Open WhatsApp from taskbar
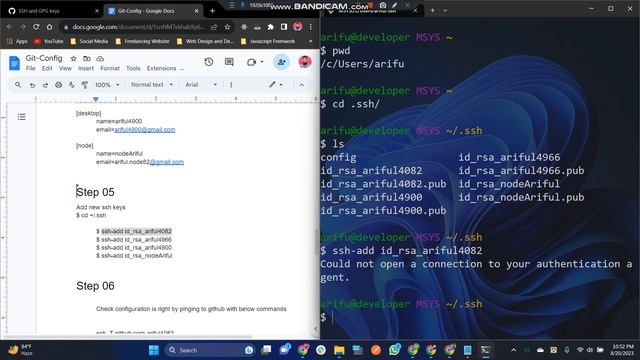The height and width of the screenshot is (360, 640). point(394,350)
